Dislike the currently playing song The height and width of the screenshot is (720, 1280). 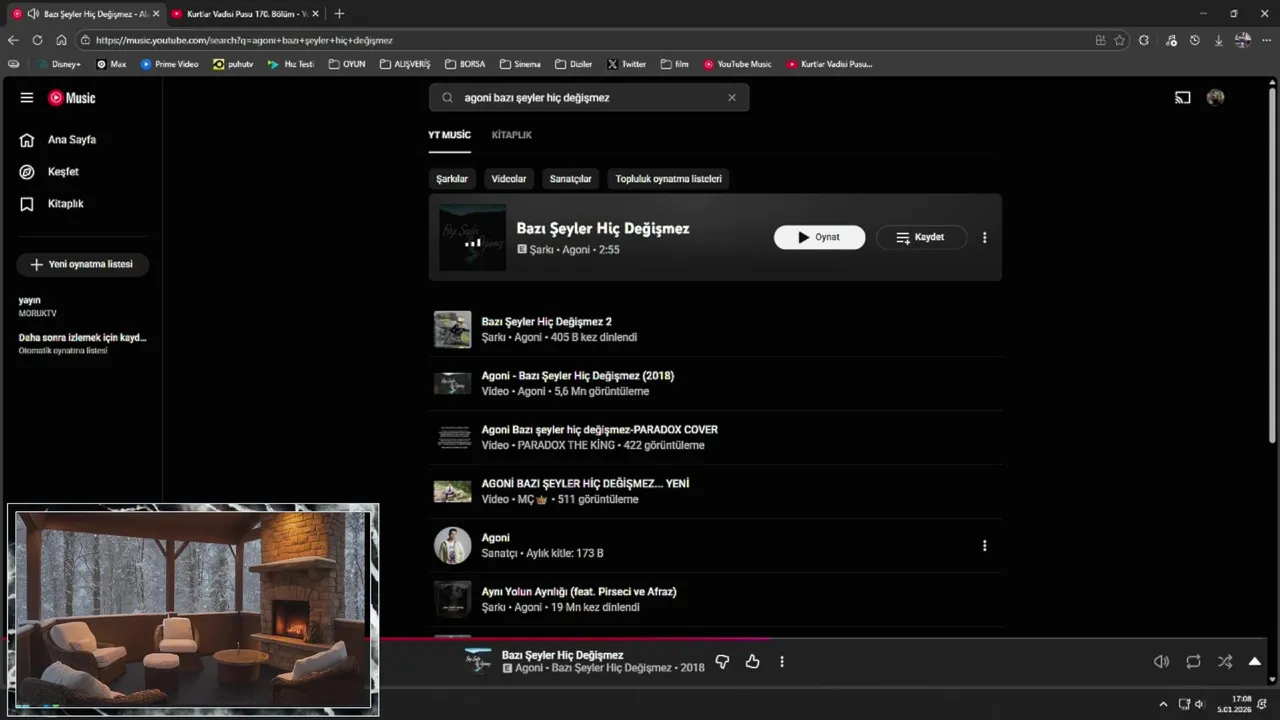[x=722, y=662]
